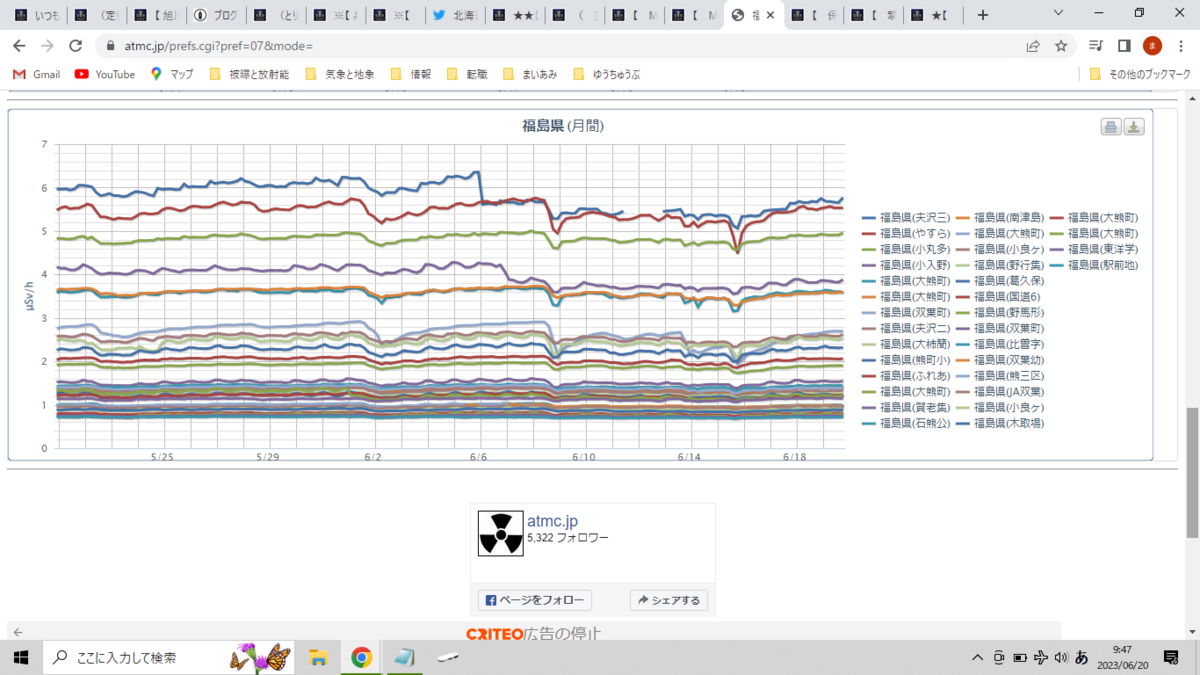Open the tab search dropdown chevron
The width and height of the screenshot is (1200, 675).
(1060, 14)
